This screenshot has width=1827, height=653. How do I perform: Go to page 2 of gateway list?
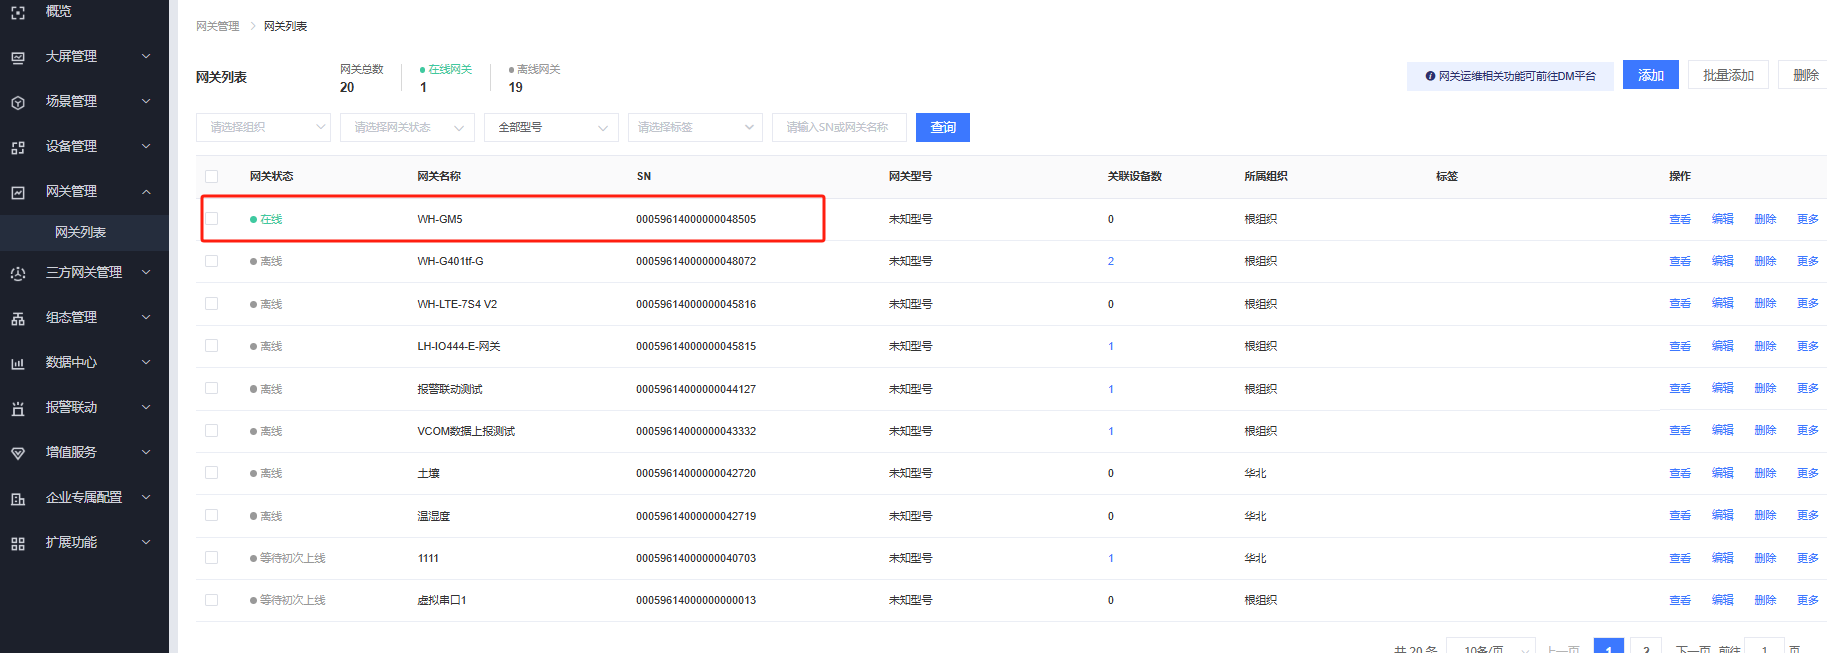coord(1645,647)
